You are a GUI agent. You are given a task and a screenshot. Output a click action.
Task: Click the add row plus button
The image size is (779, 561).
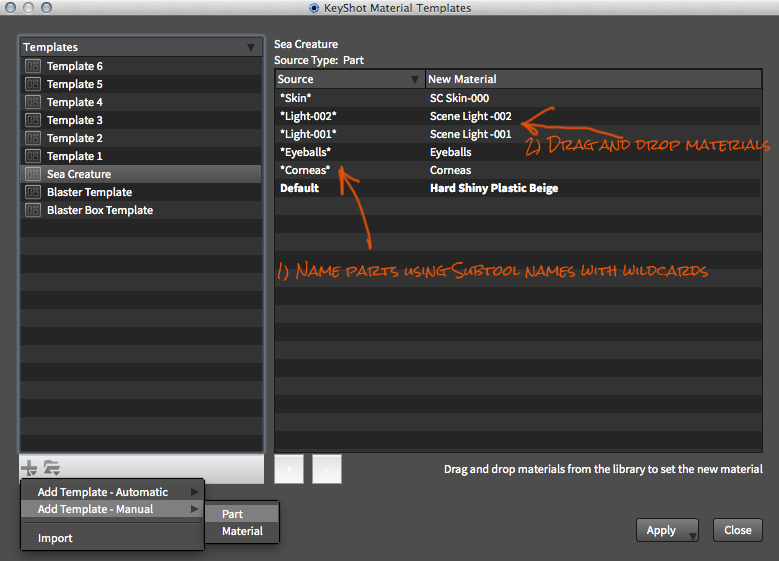(289, 469)
